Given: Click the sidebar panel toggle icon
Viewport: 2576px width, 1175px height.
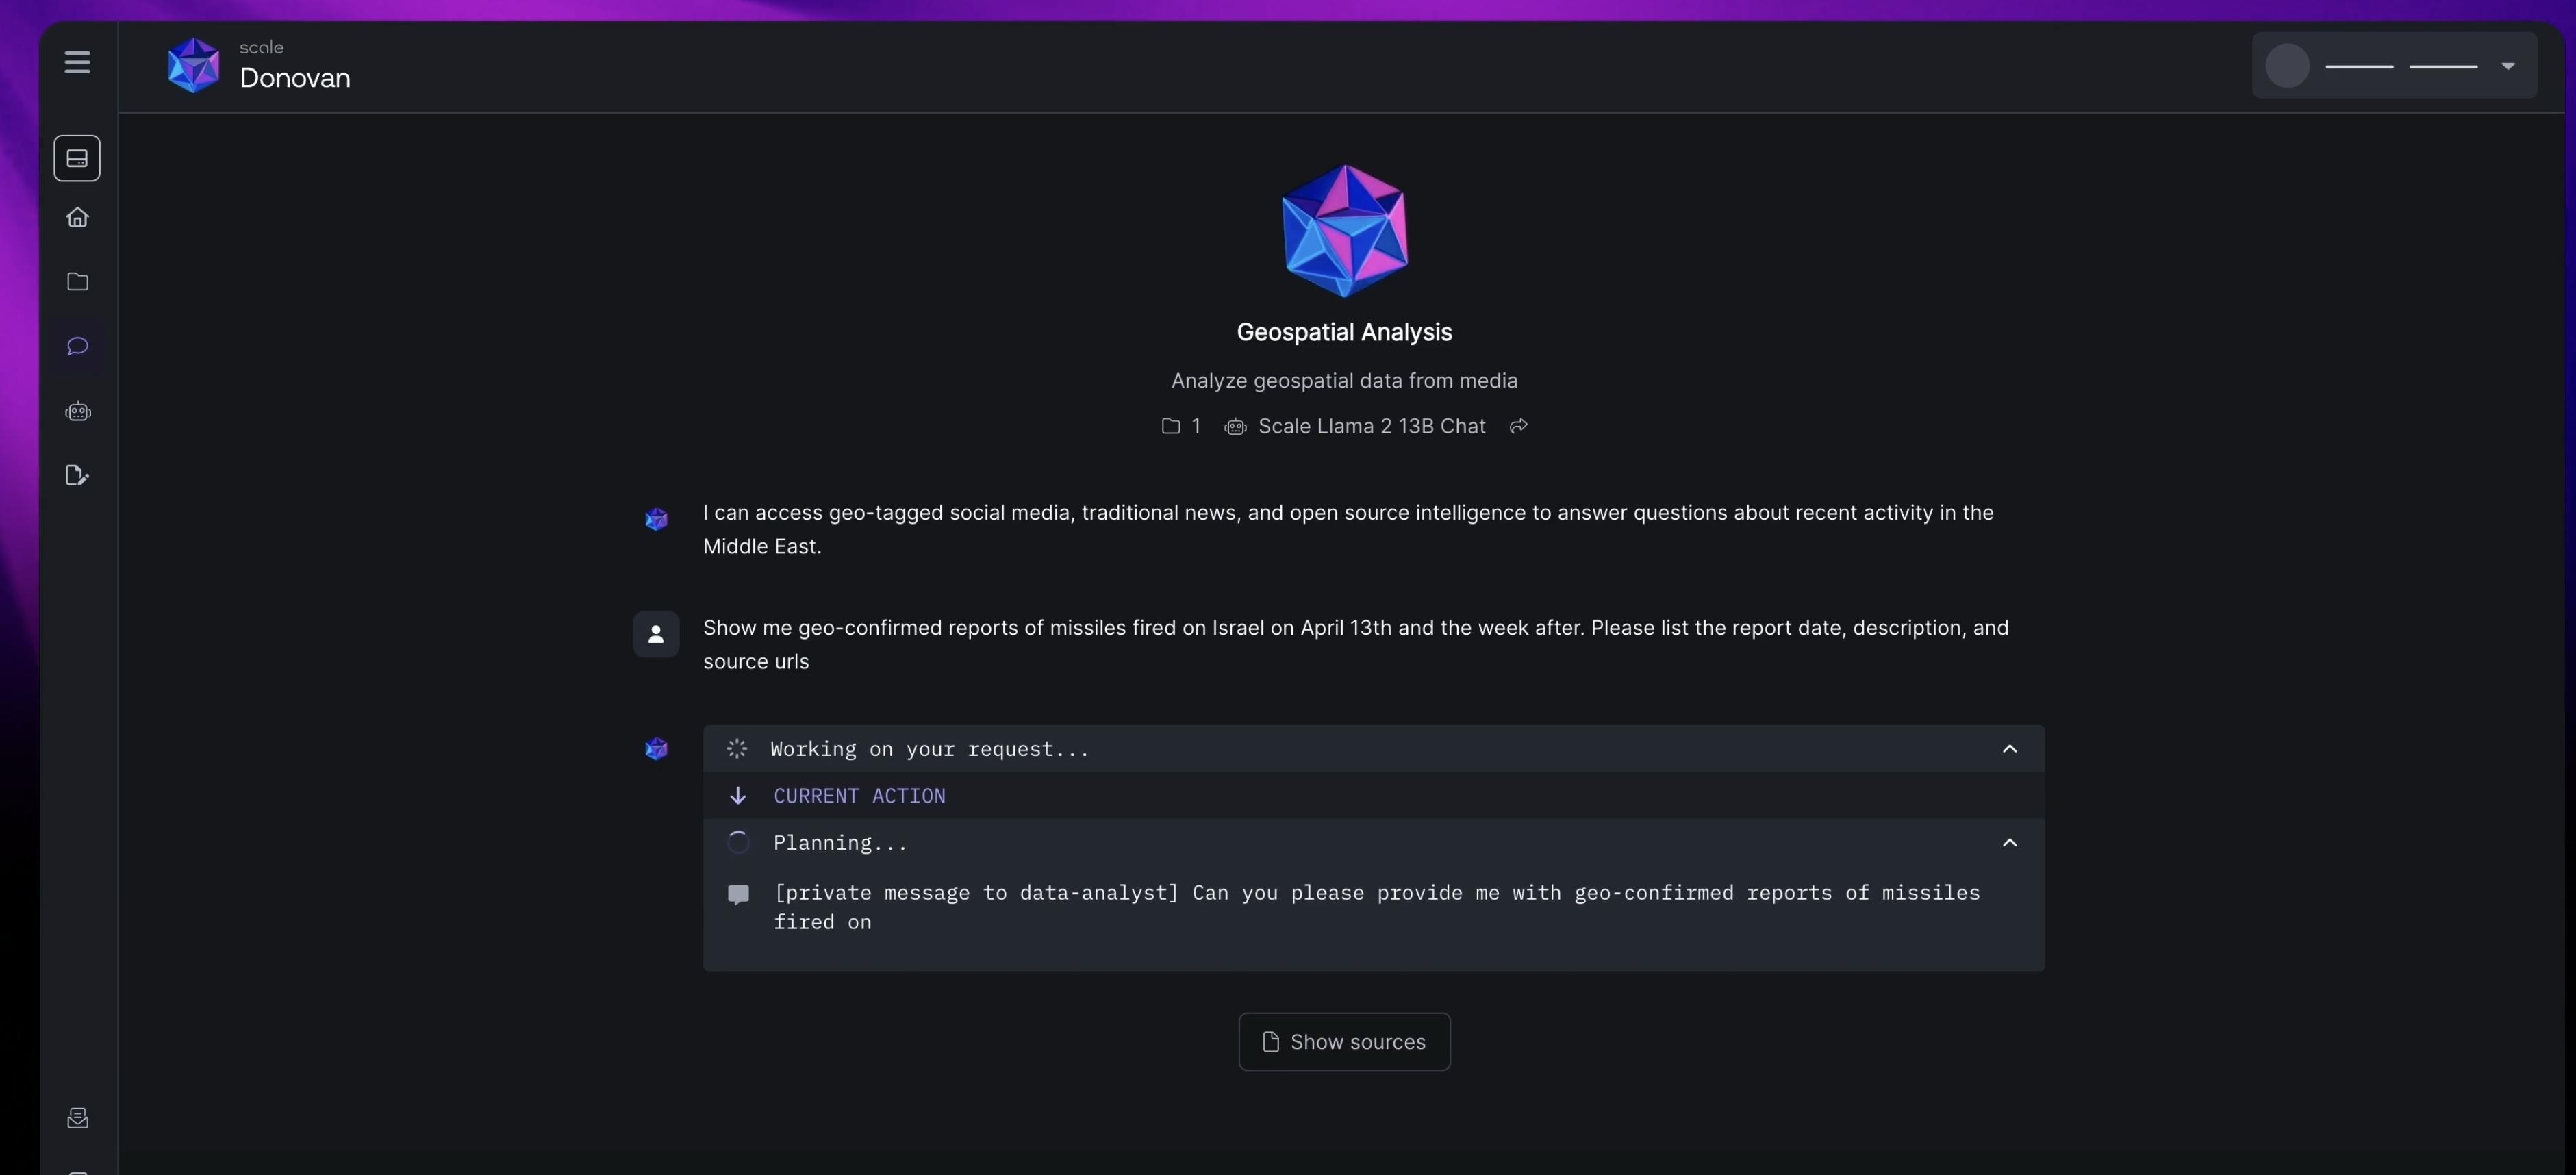Looking at the screenshot, I should pos(77,158).
